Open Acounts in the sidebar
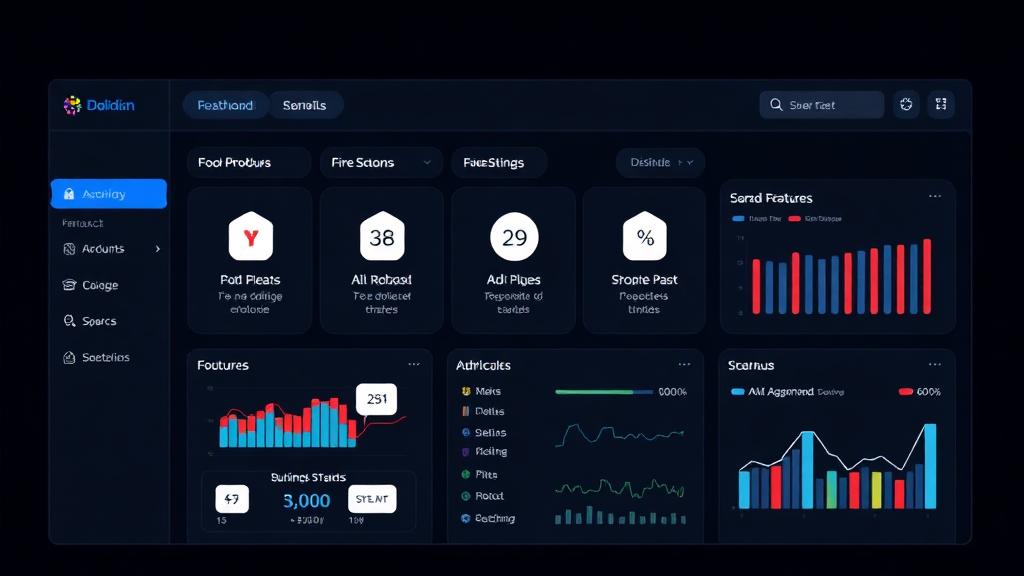This screenshot has width=1024, height=576. 108,249
